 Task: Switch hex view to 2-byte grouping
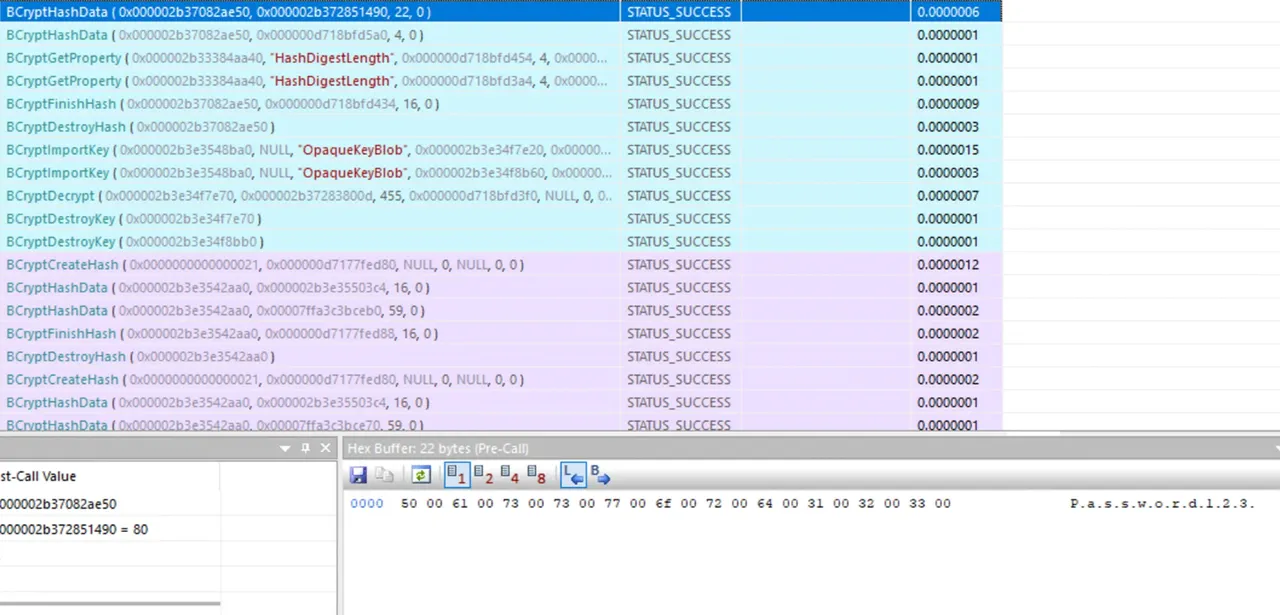[x=484, y=474]
